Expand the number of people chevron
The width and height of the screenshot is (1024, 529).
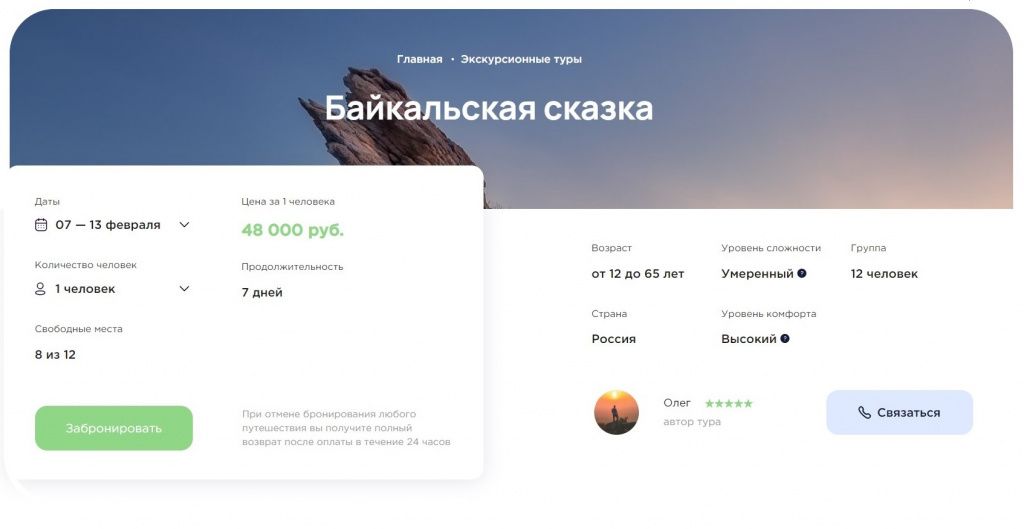tap(184, 289)
